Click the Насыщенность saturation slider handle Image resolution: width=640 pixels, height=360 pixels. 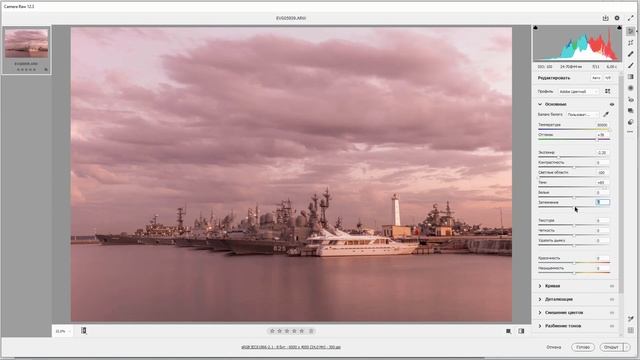(574, 273)
